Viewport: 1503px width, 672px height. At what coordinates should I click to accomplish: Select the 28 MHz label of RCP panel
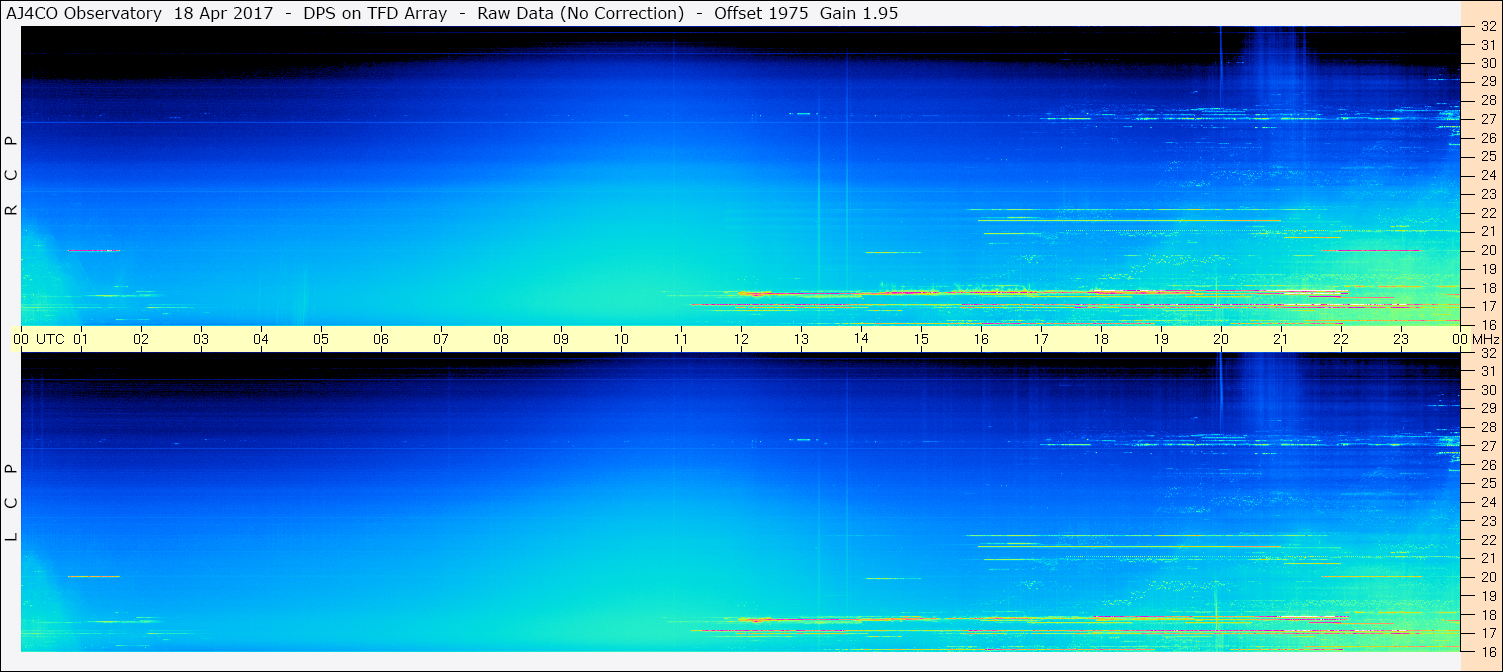pos(1488,100)
